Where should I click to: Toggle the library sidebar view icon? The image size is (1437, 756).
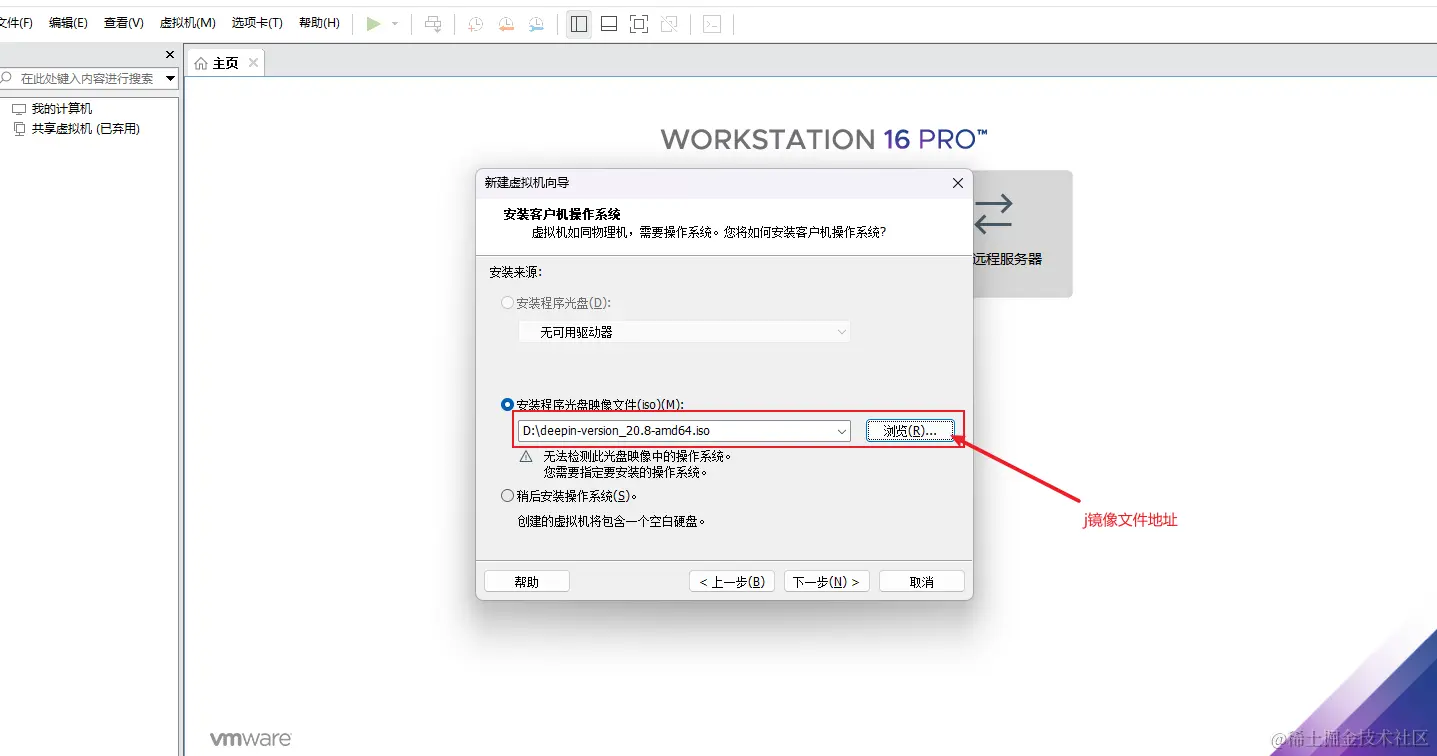click(578, 24)
